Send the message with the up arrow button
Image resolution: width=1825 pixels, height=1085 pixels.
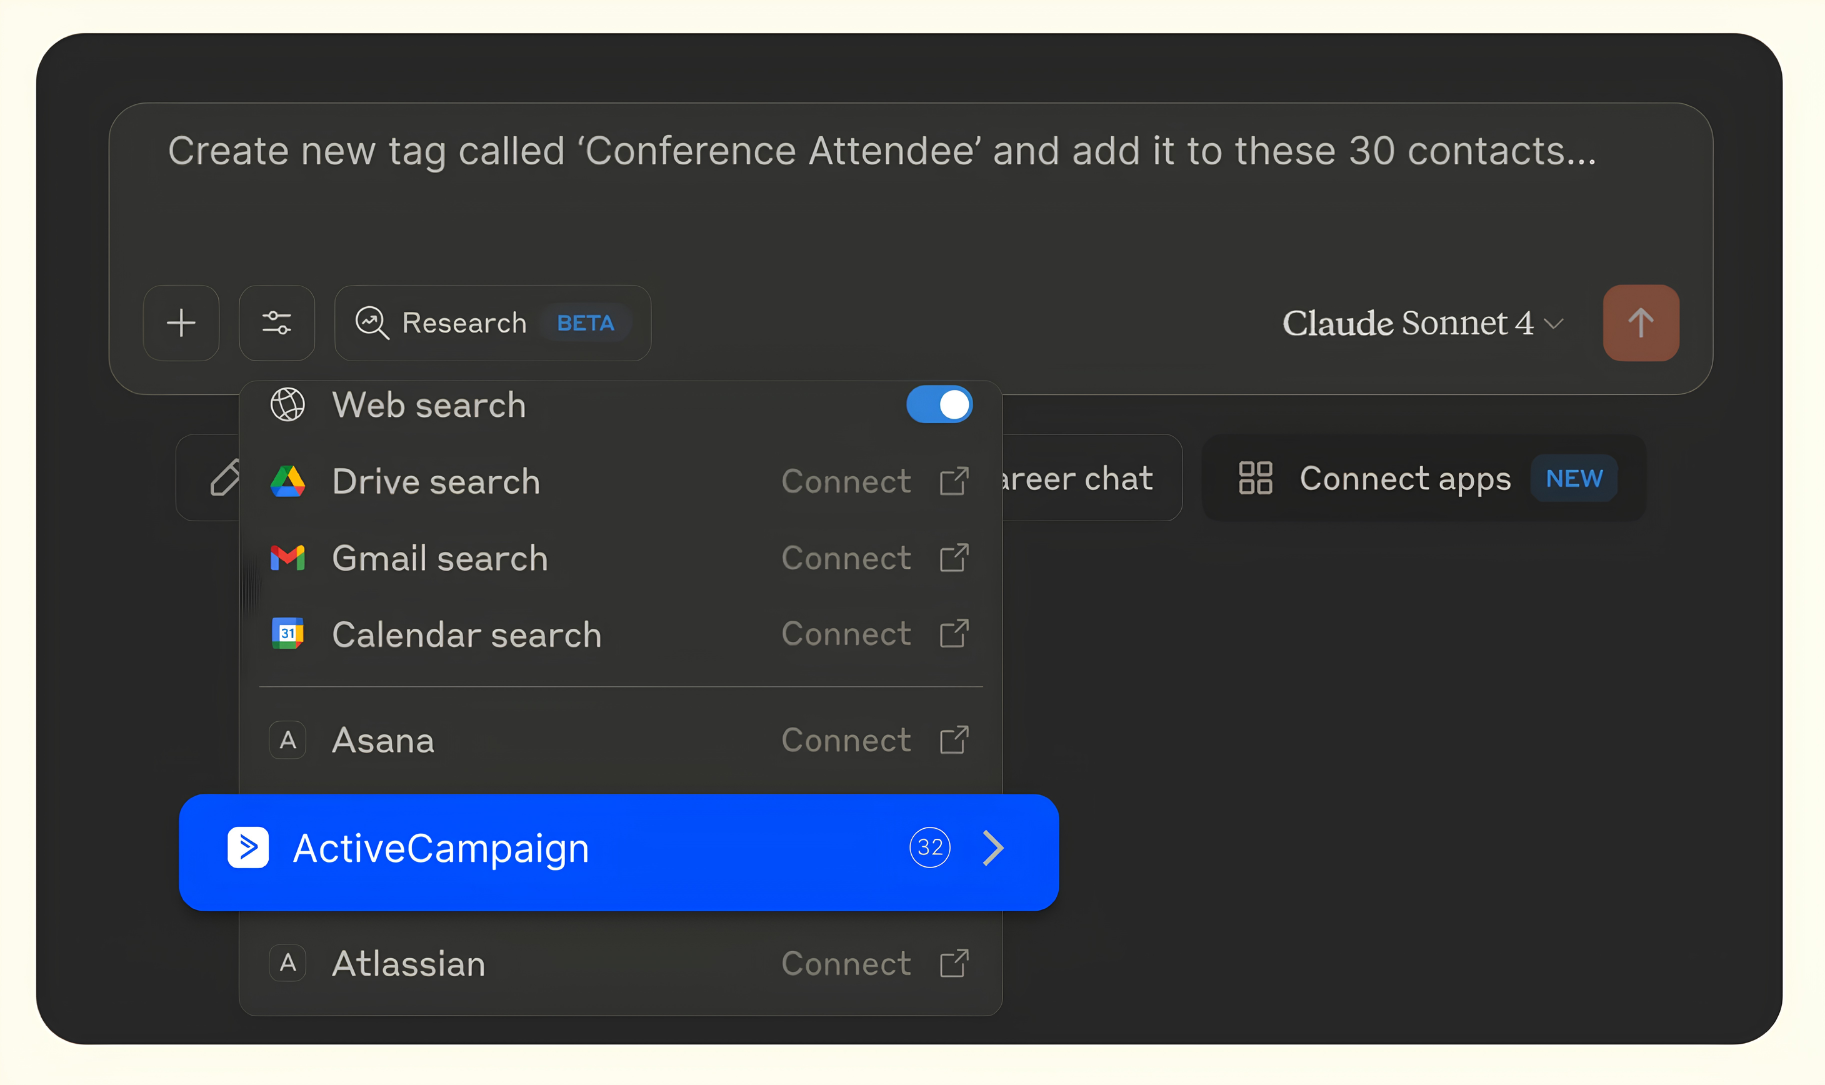pos(1640,323)
